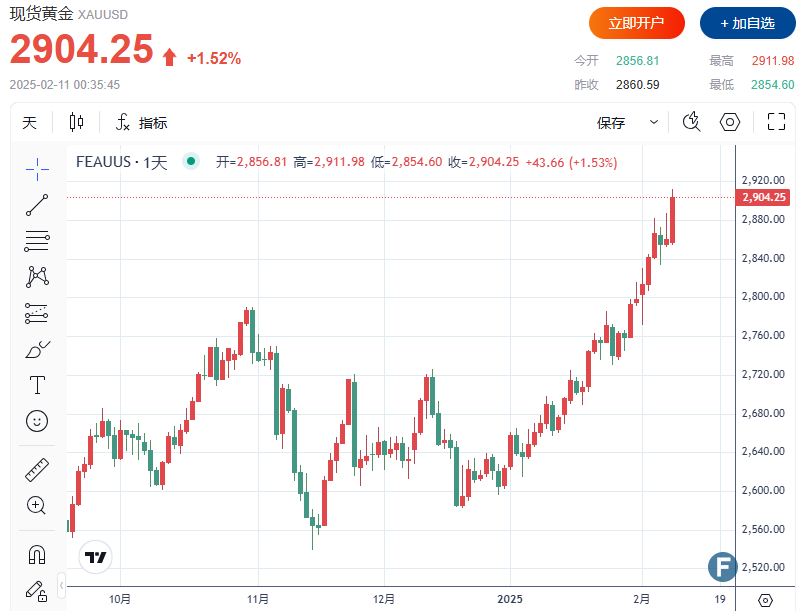This screenshot has width=806, height=611.
Task: Open the 天 time interval dropdown
Action: [x=30, y=123]
